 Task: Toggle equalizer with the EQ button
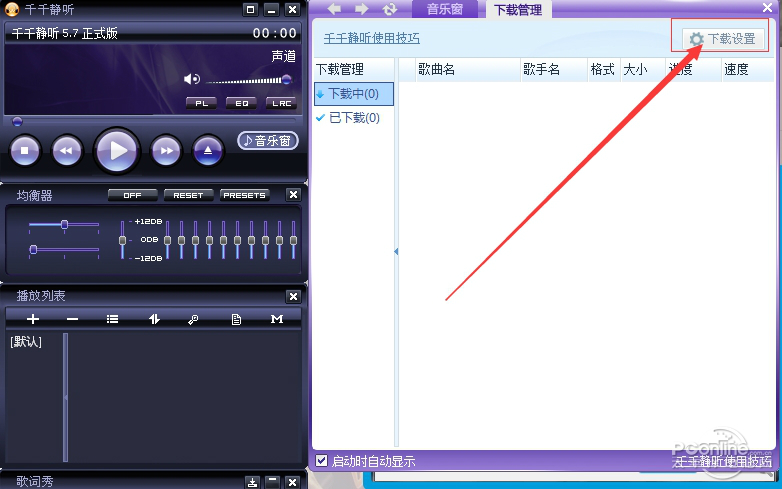[241, 103]
